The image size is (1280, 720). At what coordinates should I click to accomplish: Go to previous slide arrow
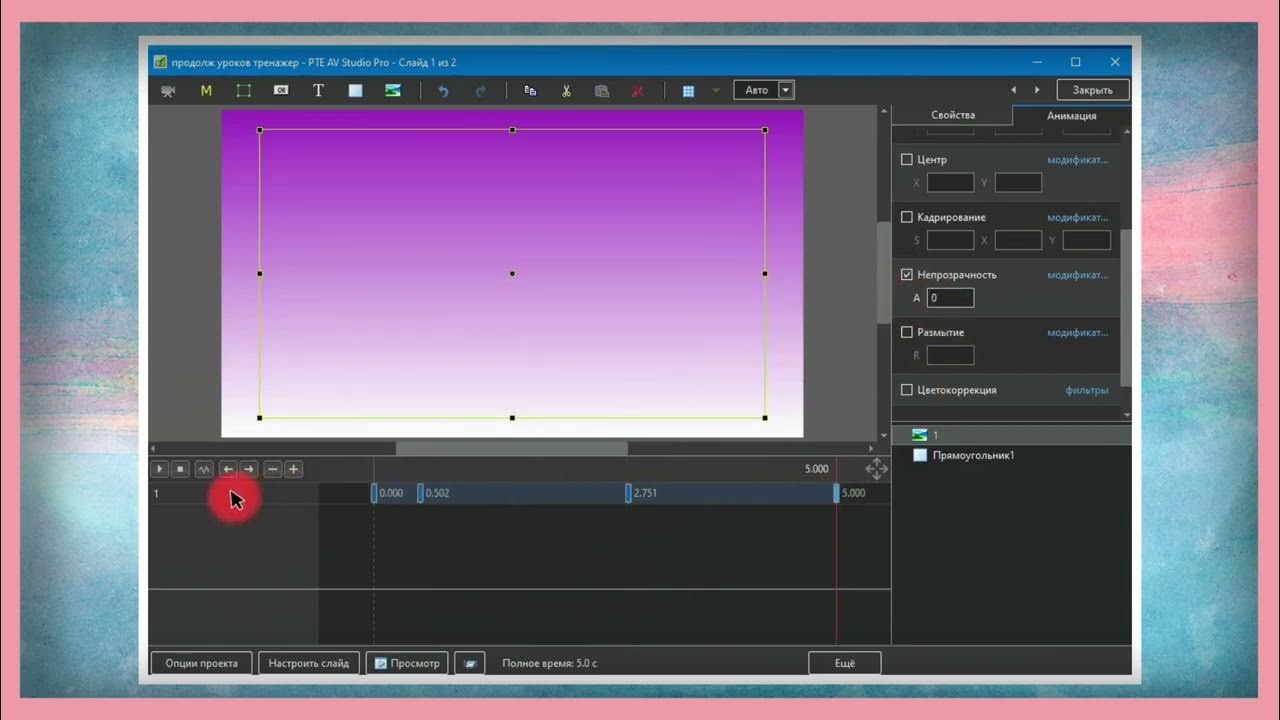[1013, 90]
